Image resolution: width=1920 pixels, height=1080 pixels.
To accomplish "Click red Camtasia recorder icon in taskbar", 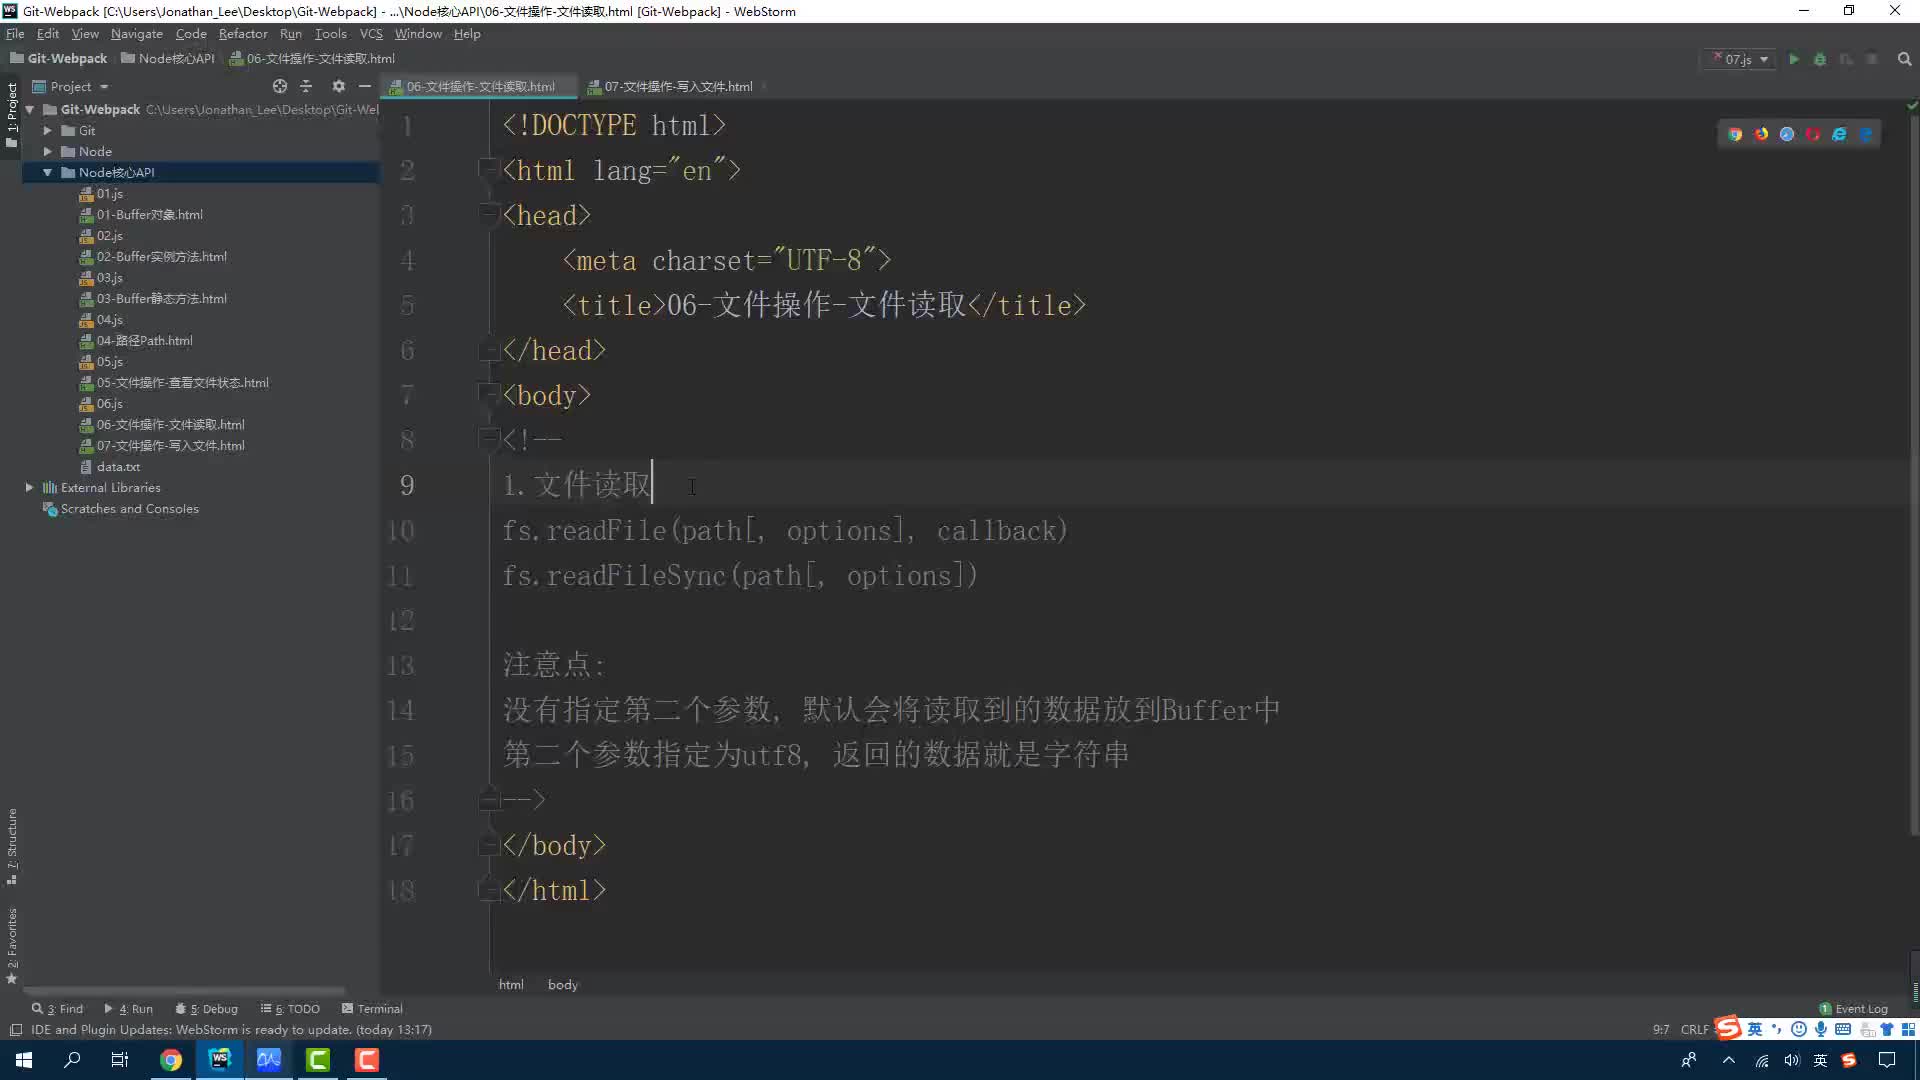I will click(x=367, y=1060).
